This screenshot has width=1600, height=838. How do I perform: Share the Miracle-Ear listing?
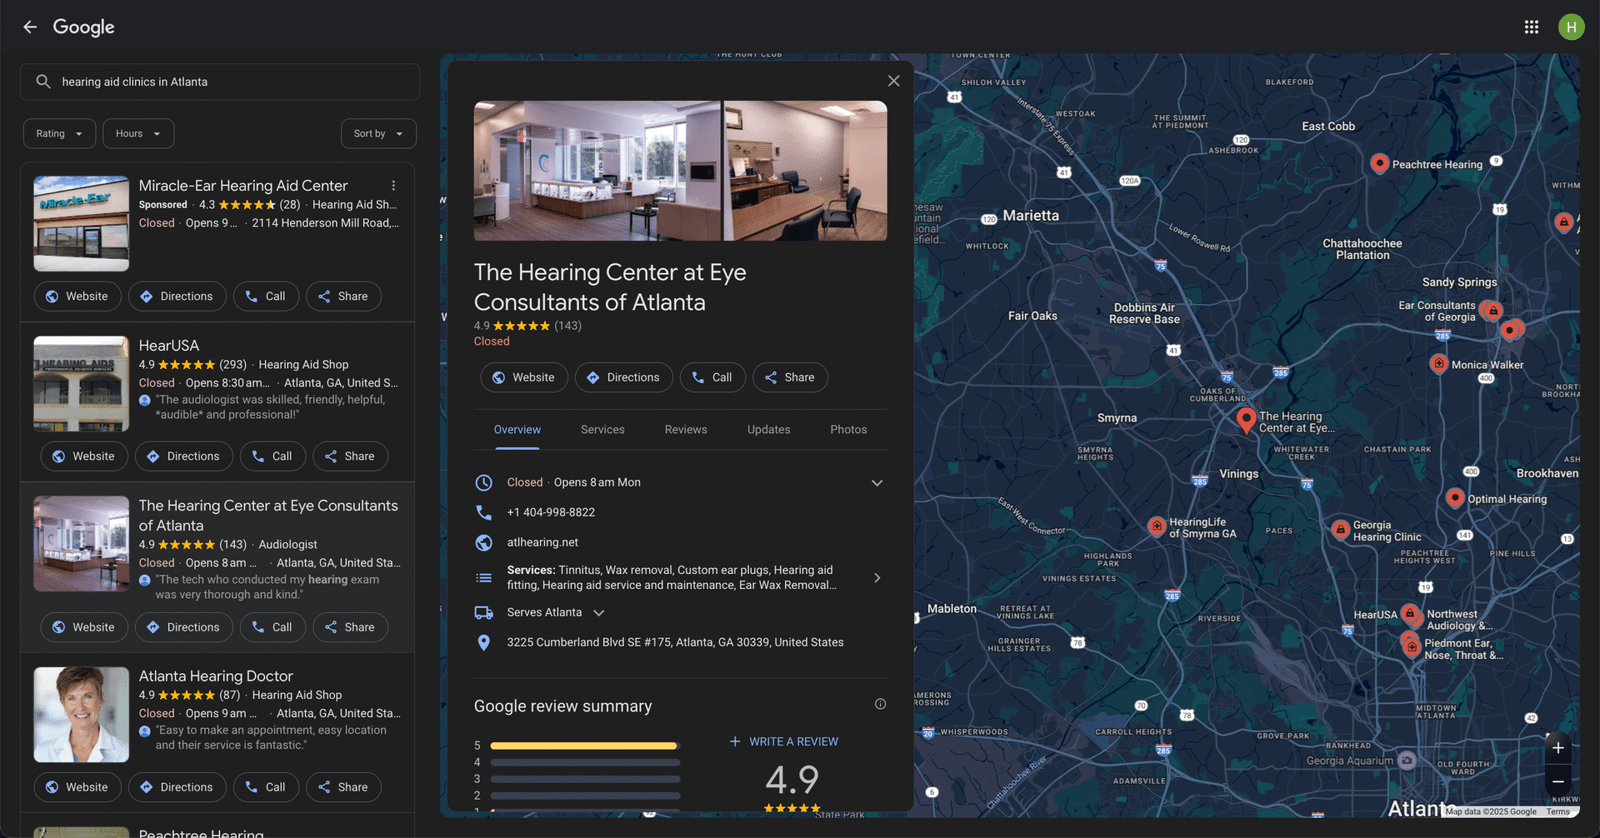click(343, 296)
